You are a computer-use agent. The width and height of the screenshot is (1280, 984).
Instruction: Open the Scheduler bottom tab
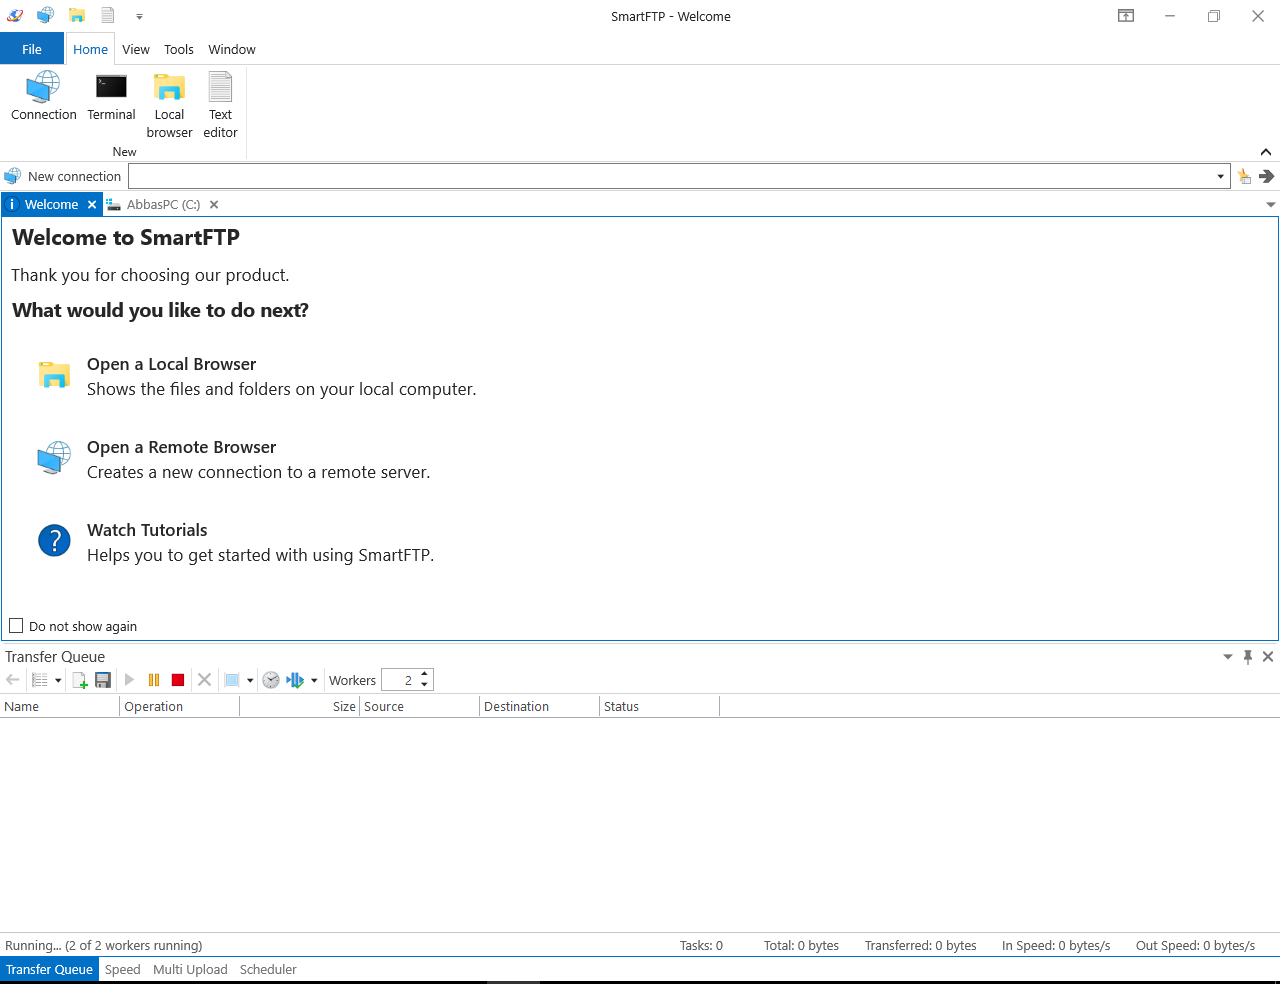tap(268, 969)
